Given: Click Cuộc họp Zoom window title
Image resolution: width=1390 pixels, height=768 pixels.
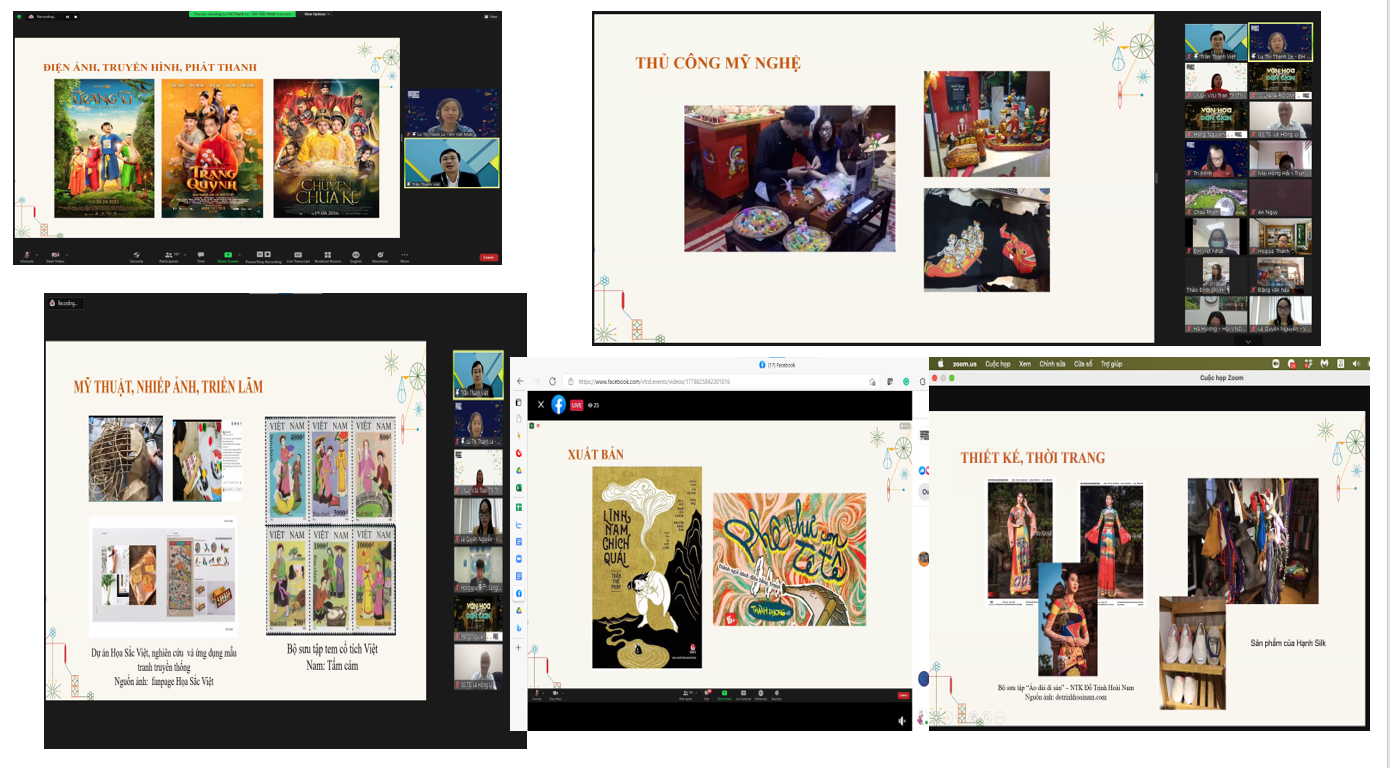Looking at the screenshot, I should pos(1222,378).
